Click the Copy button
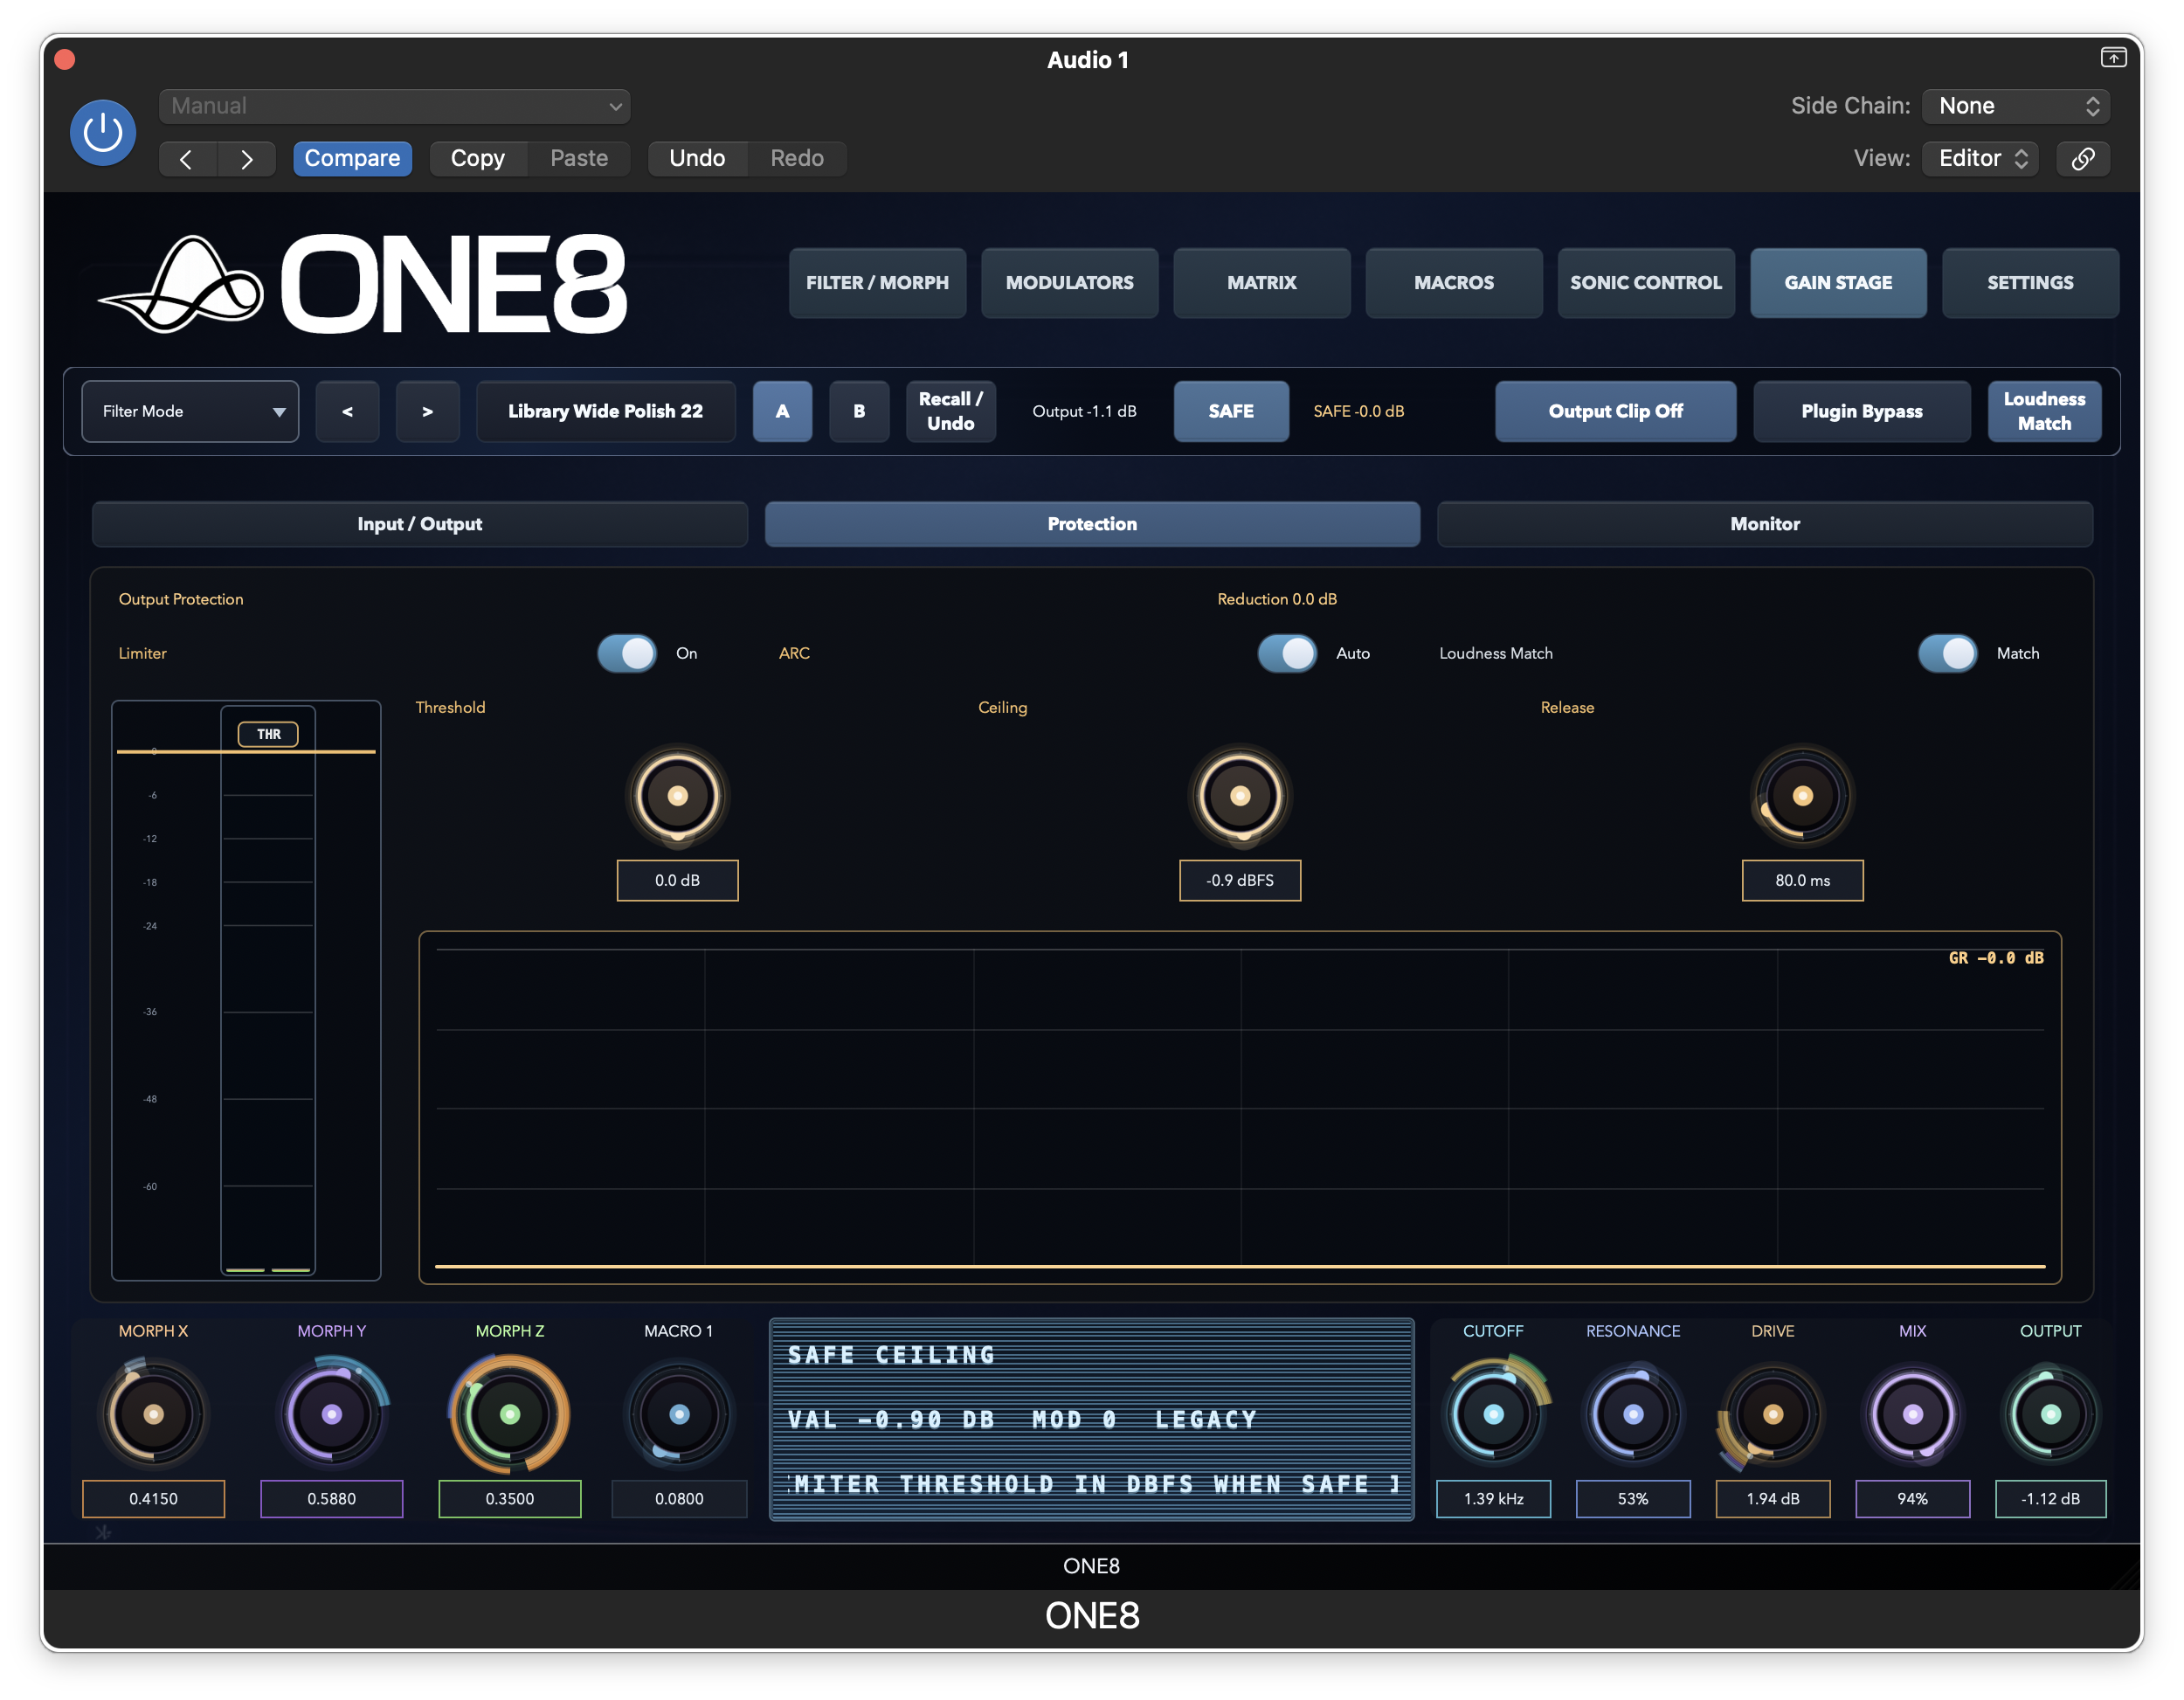 tap(478, 158)
